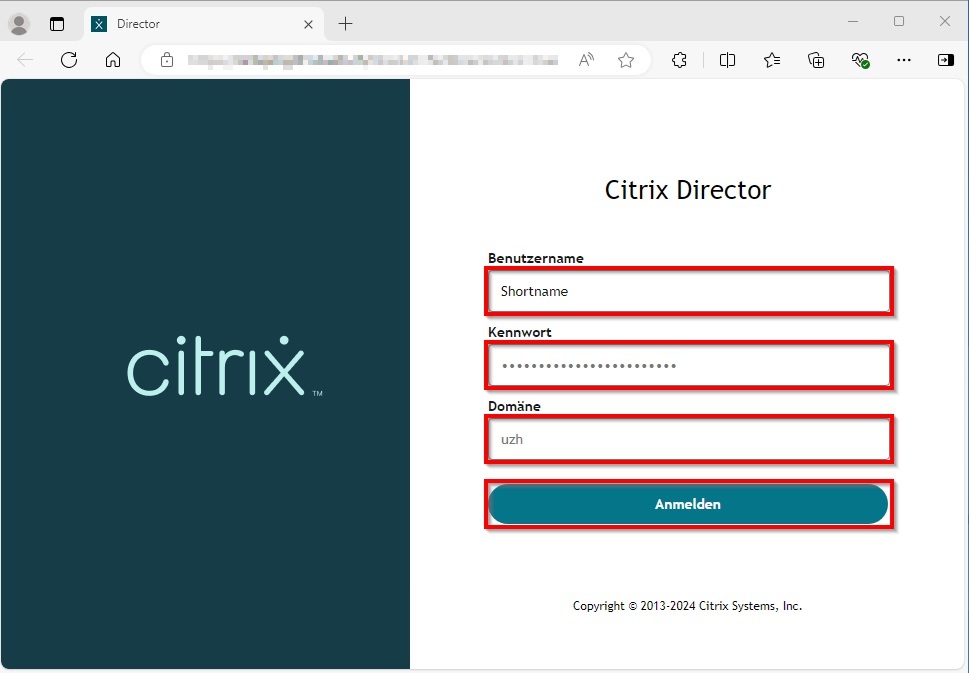Open the Copilot sidebar icon

coord(945,60)
